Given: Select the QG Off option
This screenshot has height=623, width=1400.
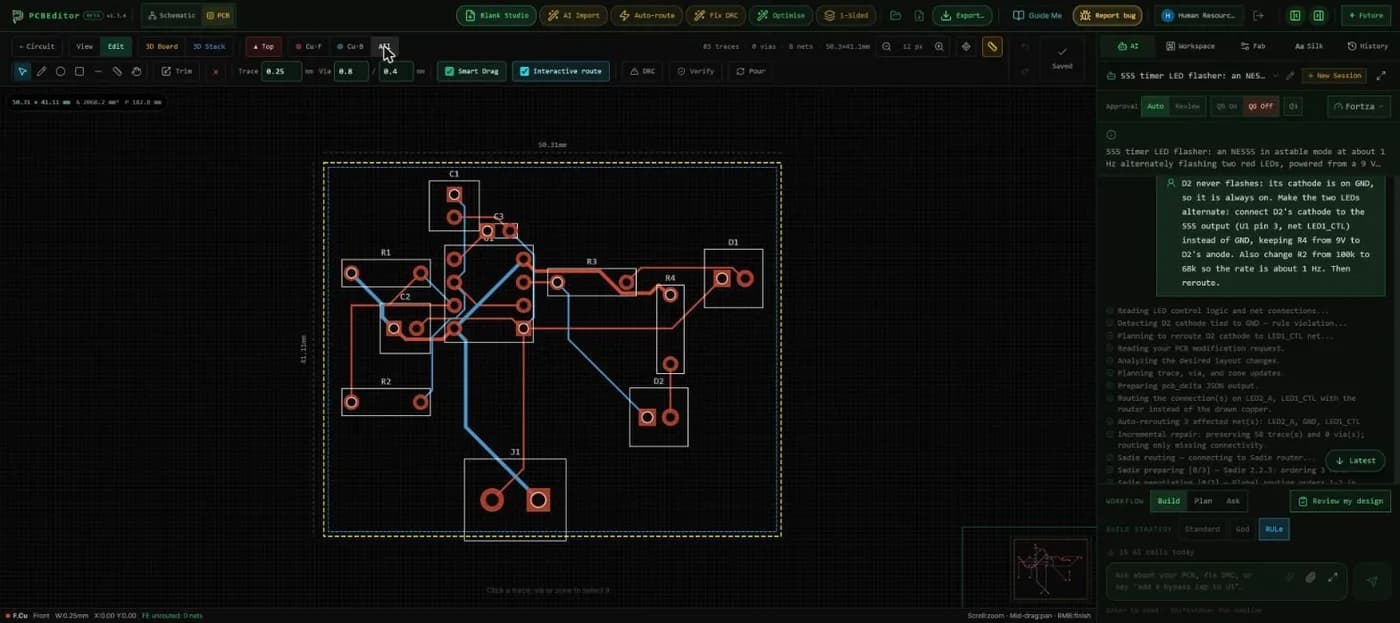Looking at the screenshot, I should pyautogui.click(x=1260, y=106).
